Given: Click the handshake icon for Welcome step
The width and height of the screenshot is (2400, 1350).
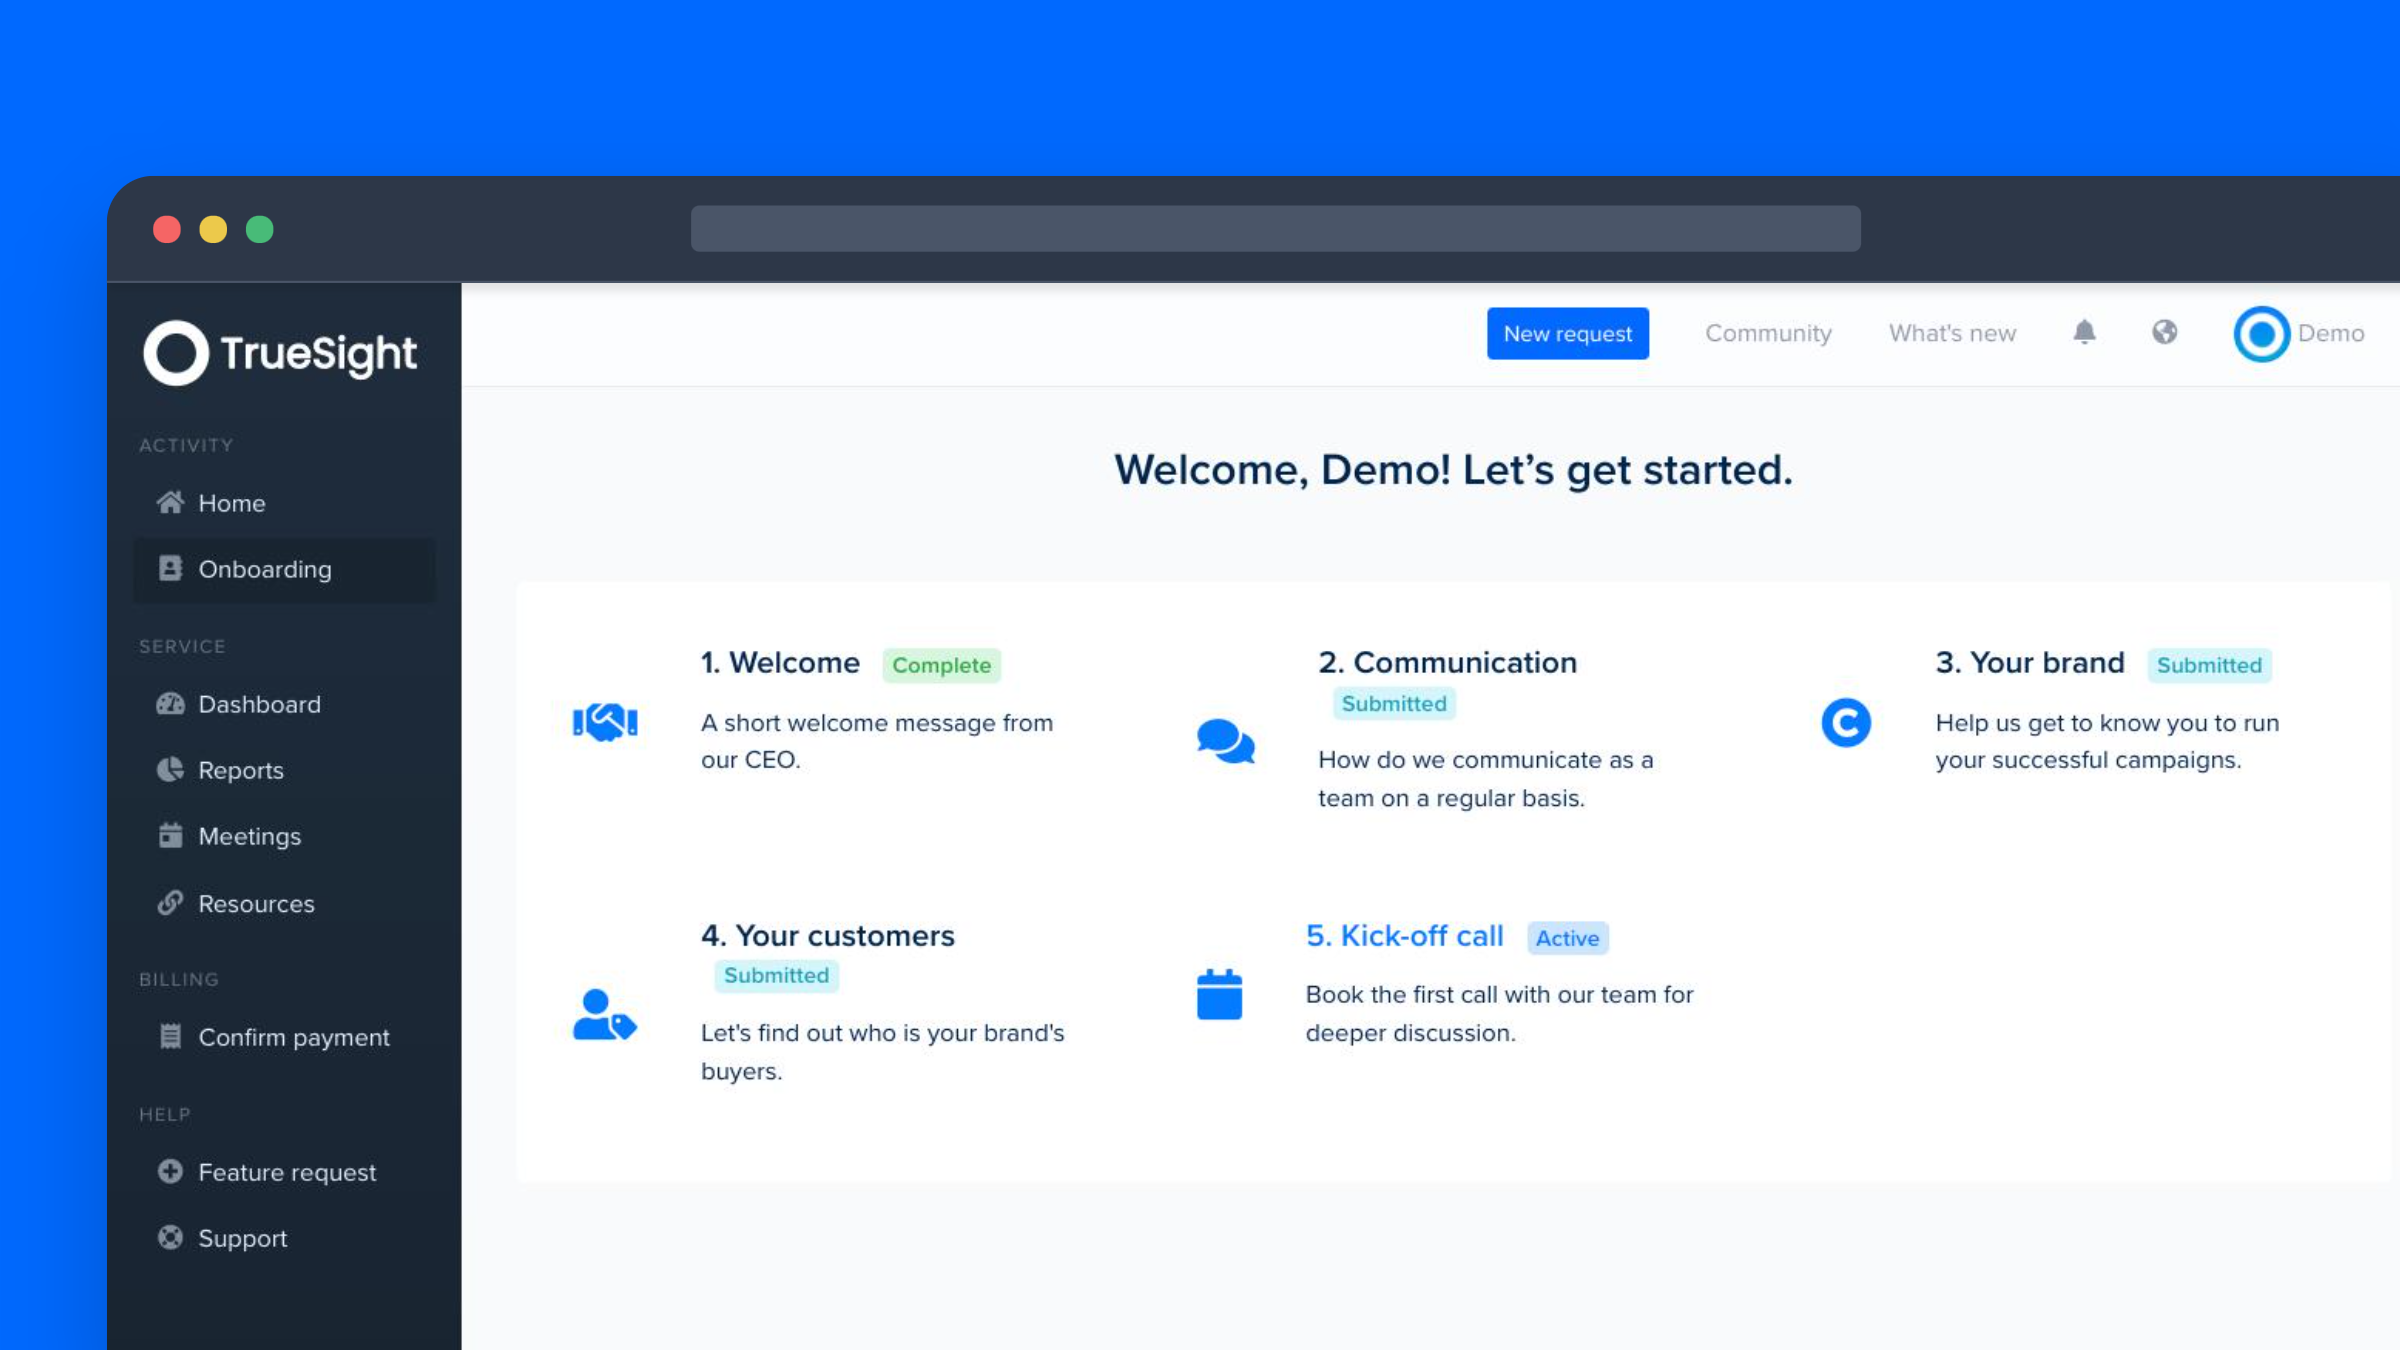Looking at the screenshot, I should pos(605,721).
